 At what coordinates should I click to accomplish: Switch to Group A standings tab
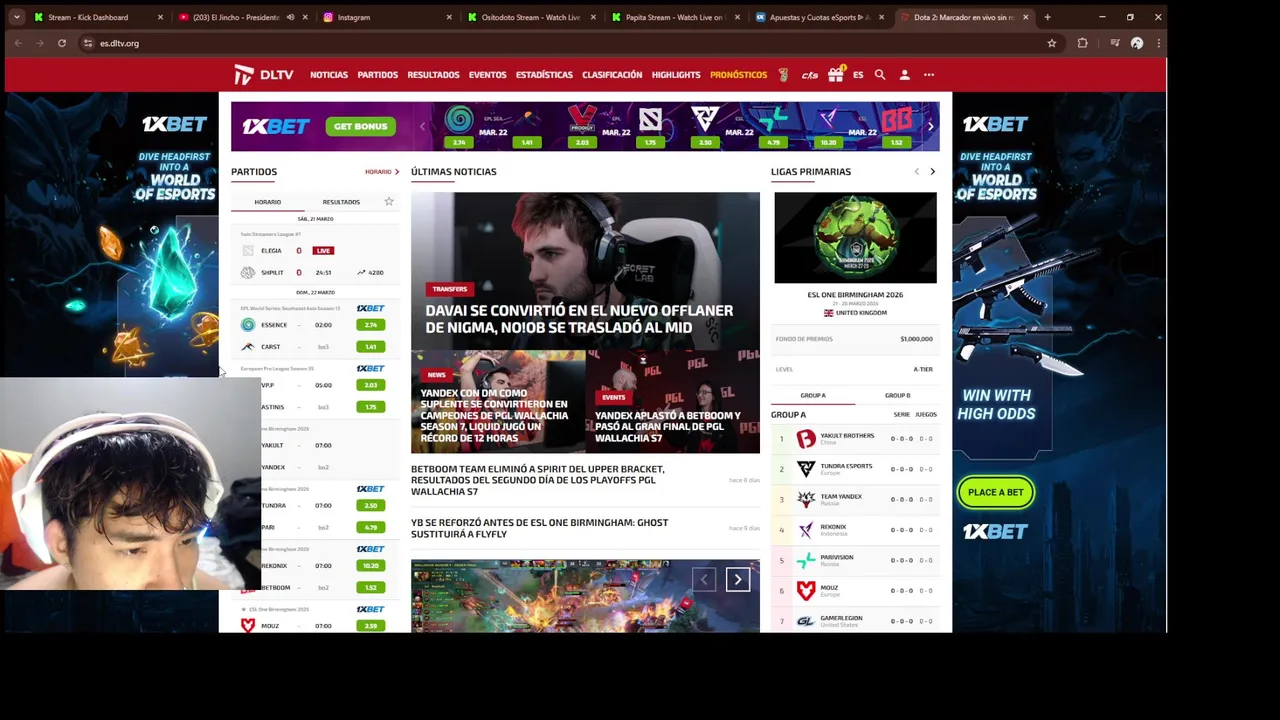(x=813, y=395)
